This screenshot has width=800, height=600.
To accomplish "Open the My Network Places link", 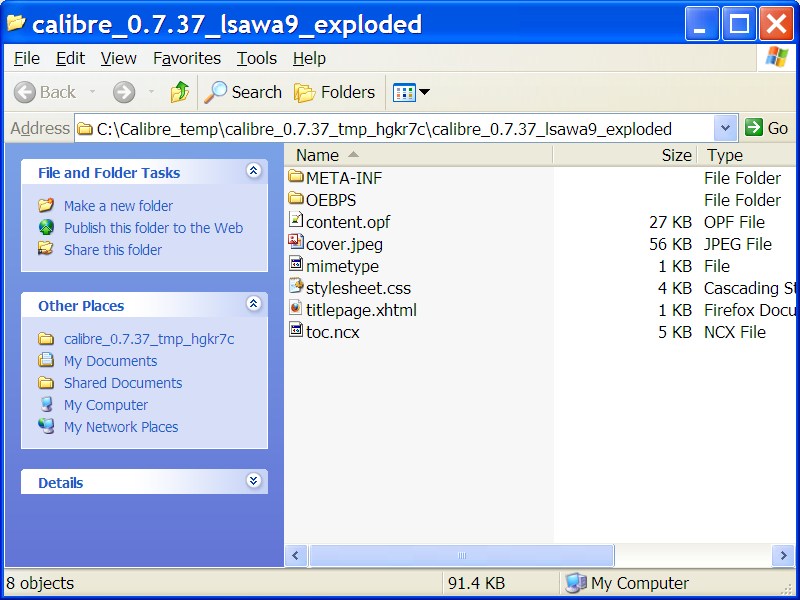I will pyautogui.click(x=121, y=427).
